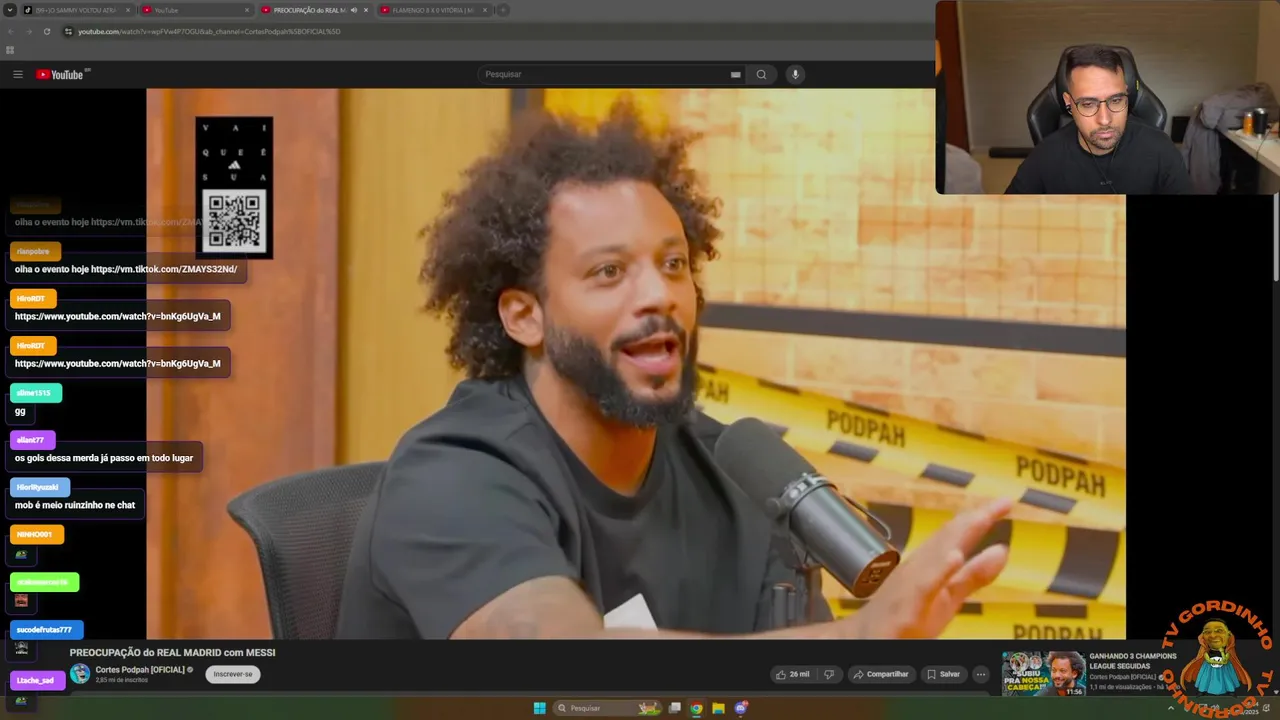This screenshot has height=720, width=1280.
Task: Open Cortes Podpah [OFICIAL] channel name
Action: coord(140,669)
